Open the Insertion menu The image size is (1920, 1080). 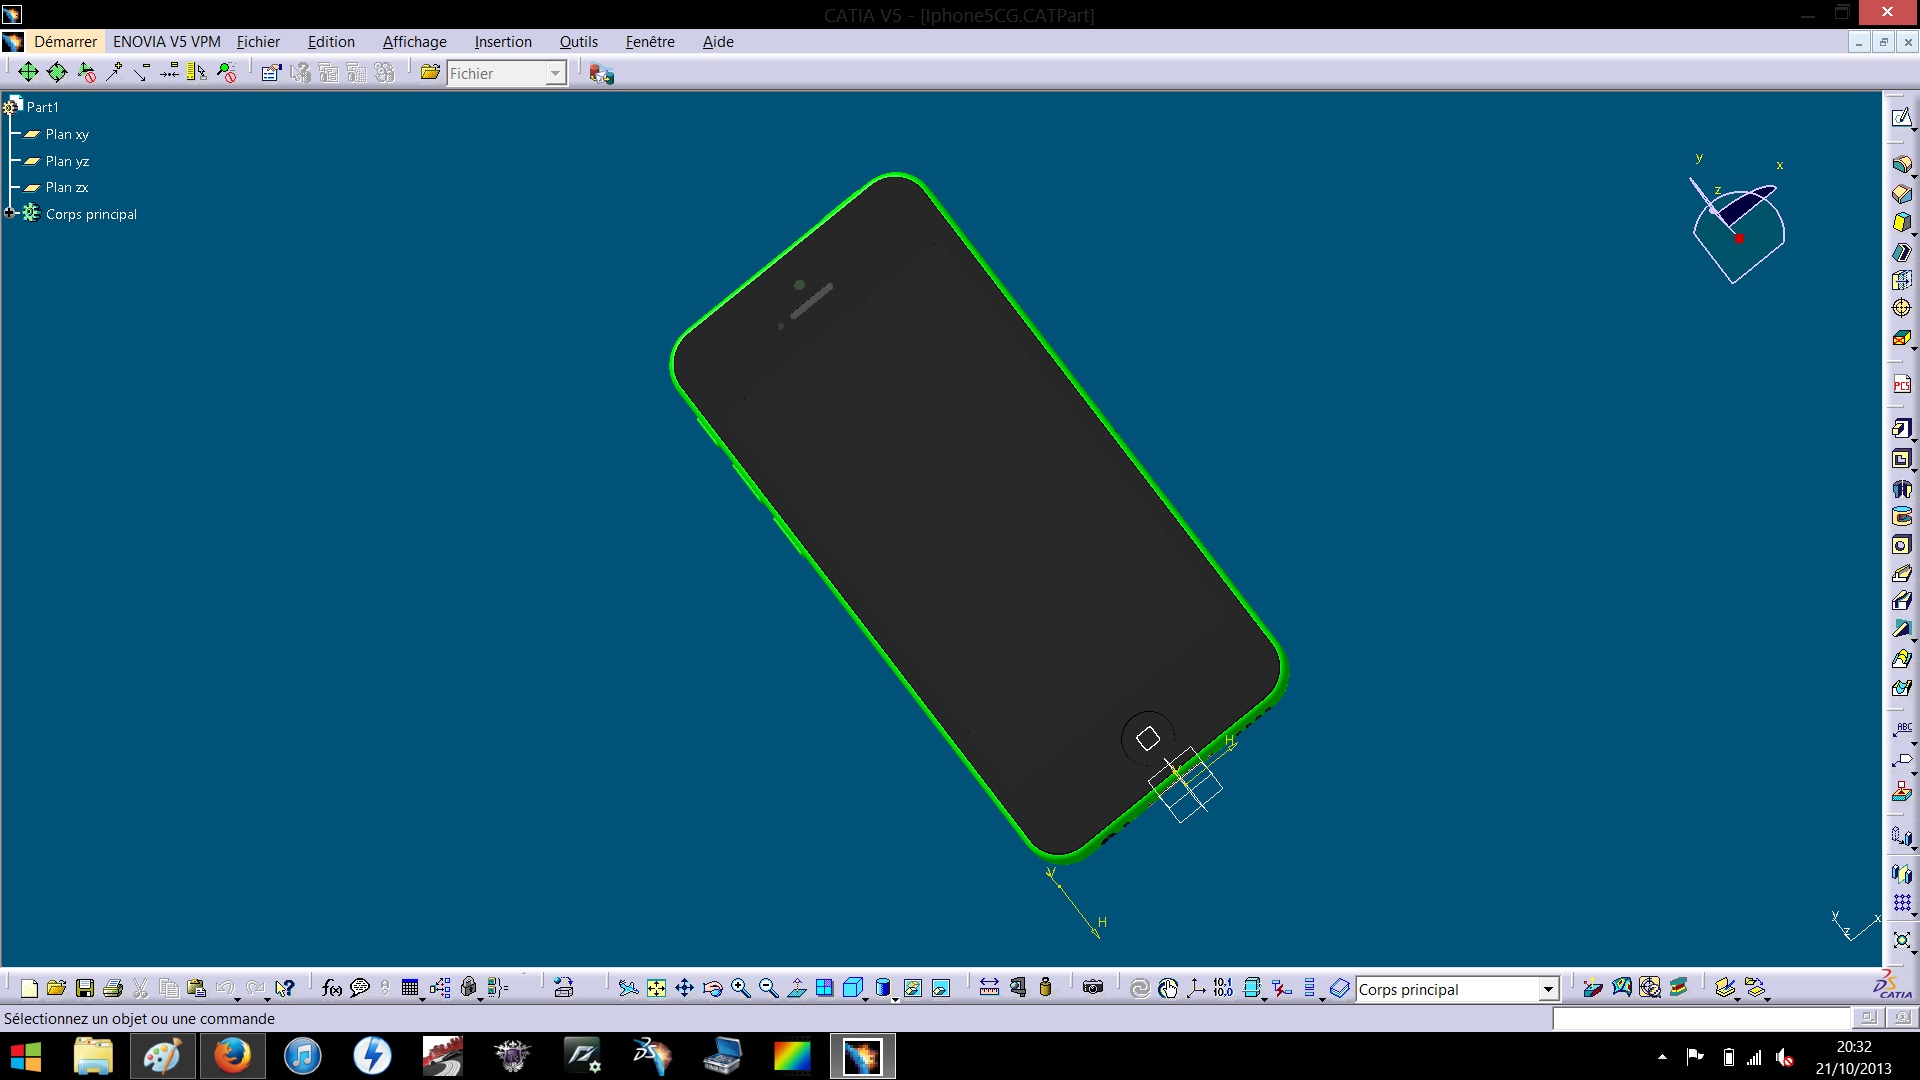pos(502,42)
